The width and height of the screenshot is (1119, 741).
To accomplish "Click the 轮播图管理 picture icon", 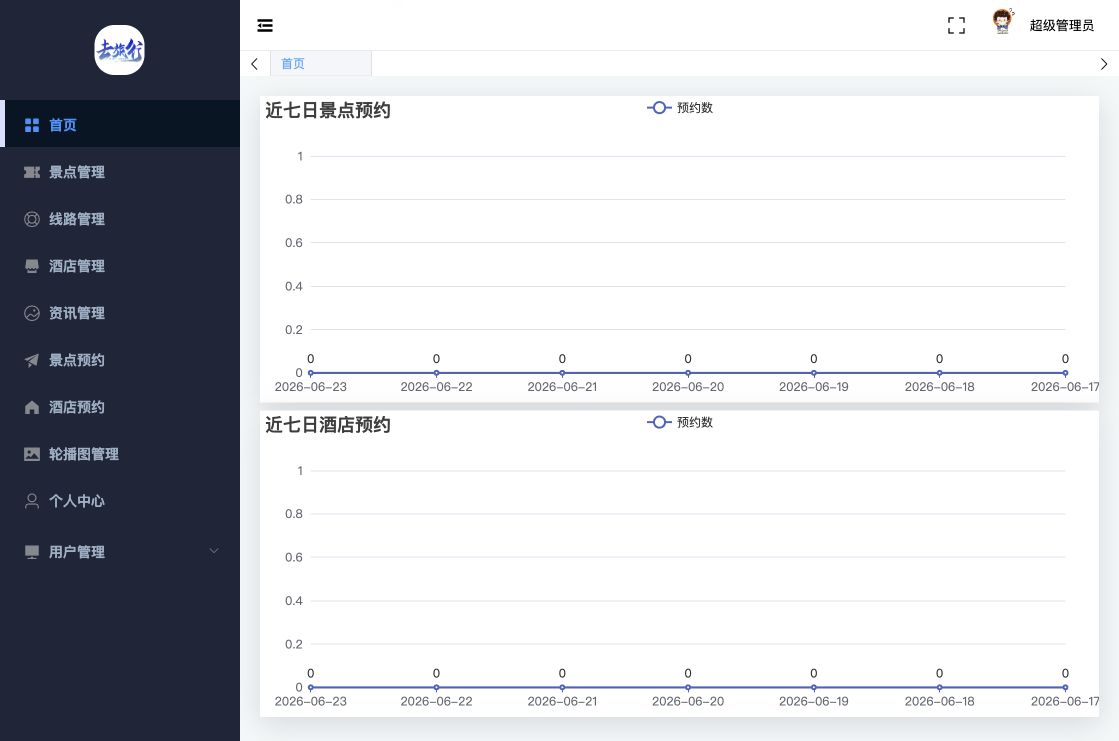I will click(x=32, y=454).
